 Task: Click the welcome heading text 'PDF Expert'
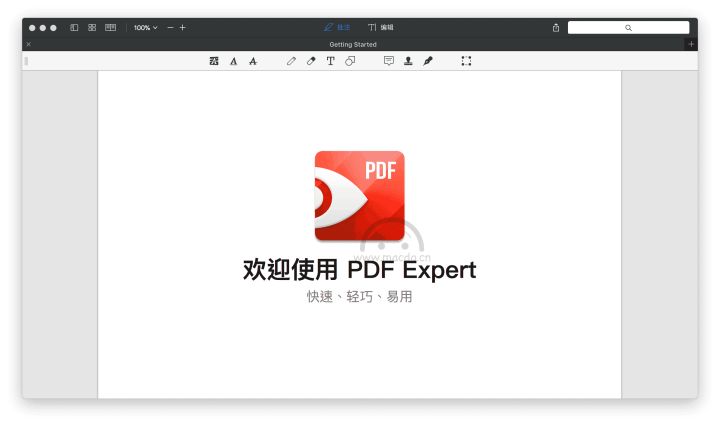coord(412,270)
